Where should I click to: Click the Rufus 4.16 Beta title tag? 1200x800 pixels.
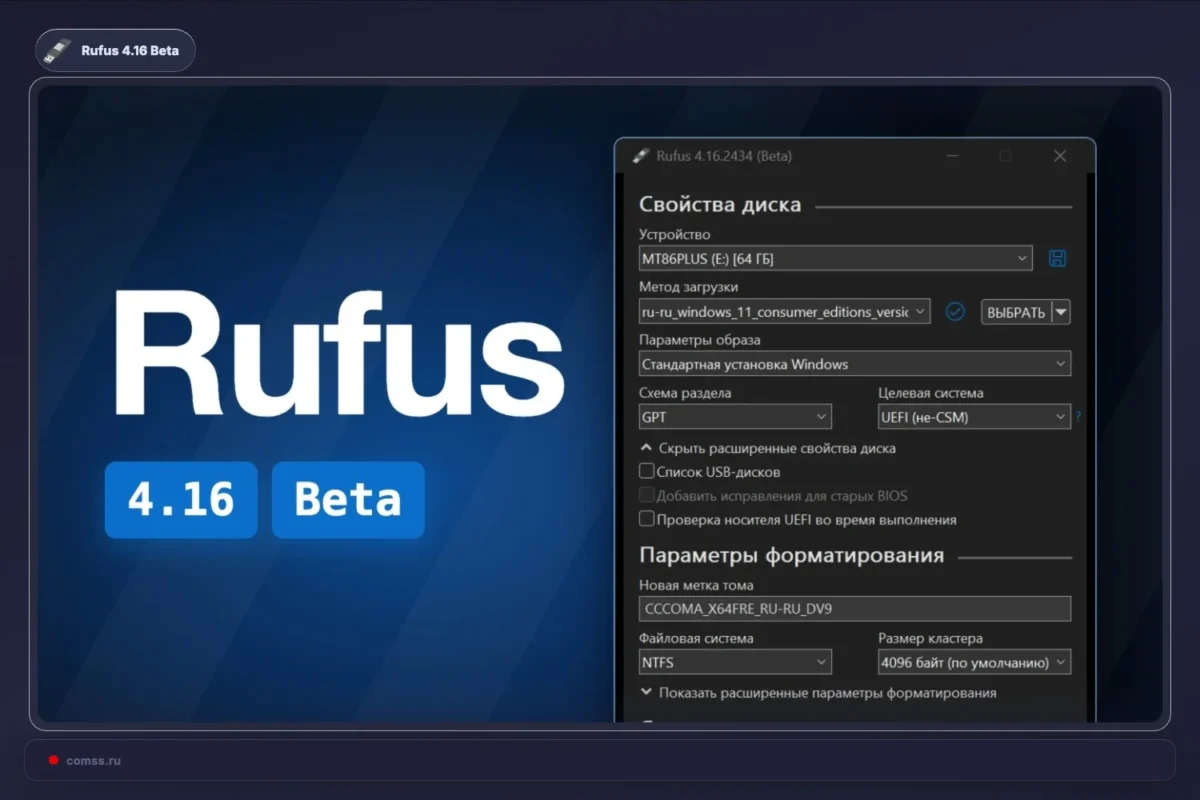coord(115,50)
